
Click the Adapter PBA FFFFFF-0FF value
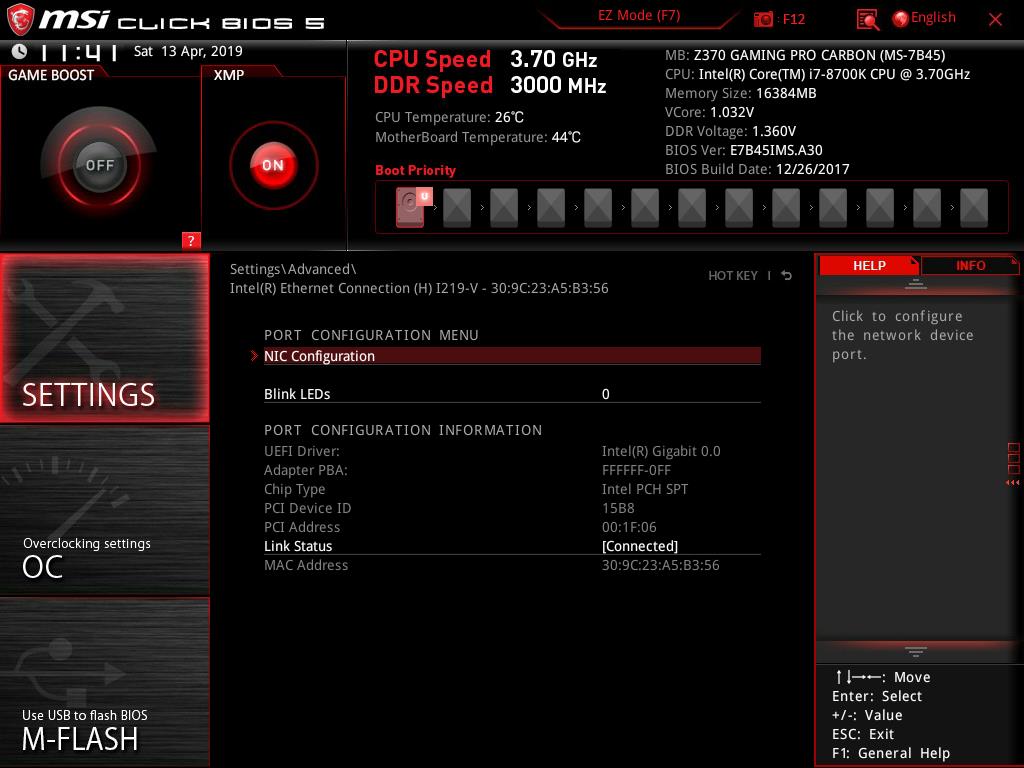pyautogui.click(x=636, y=470)
